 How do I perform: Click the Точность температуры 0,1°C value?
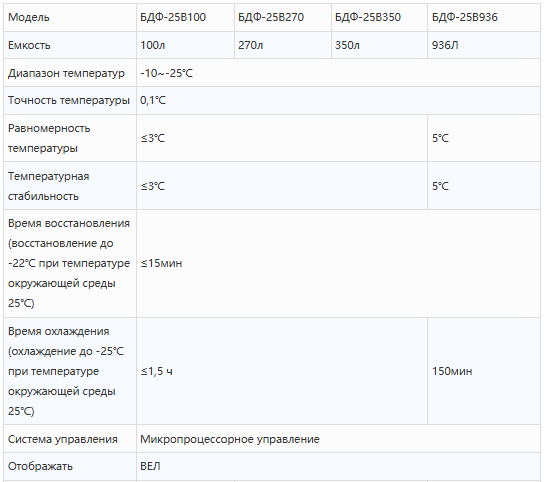(x=153, y=100)
